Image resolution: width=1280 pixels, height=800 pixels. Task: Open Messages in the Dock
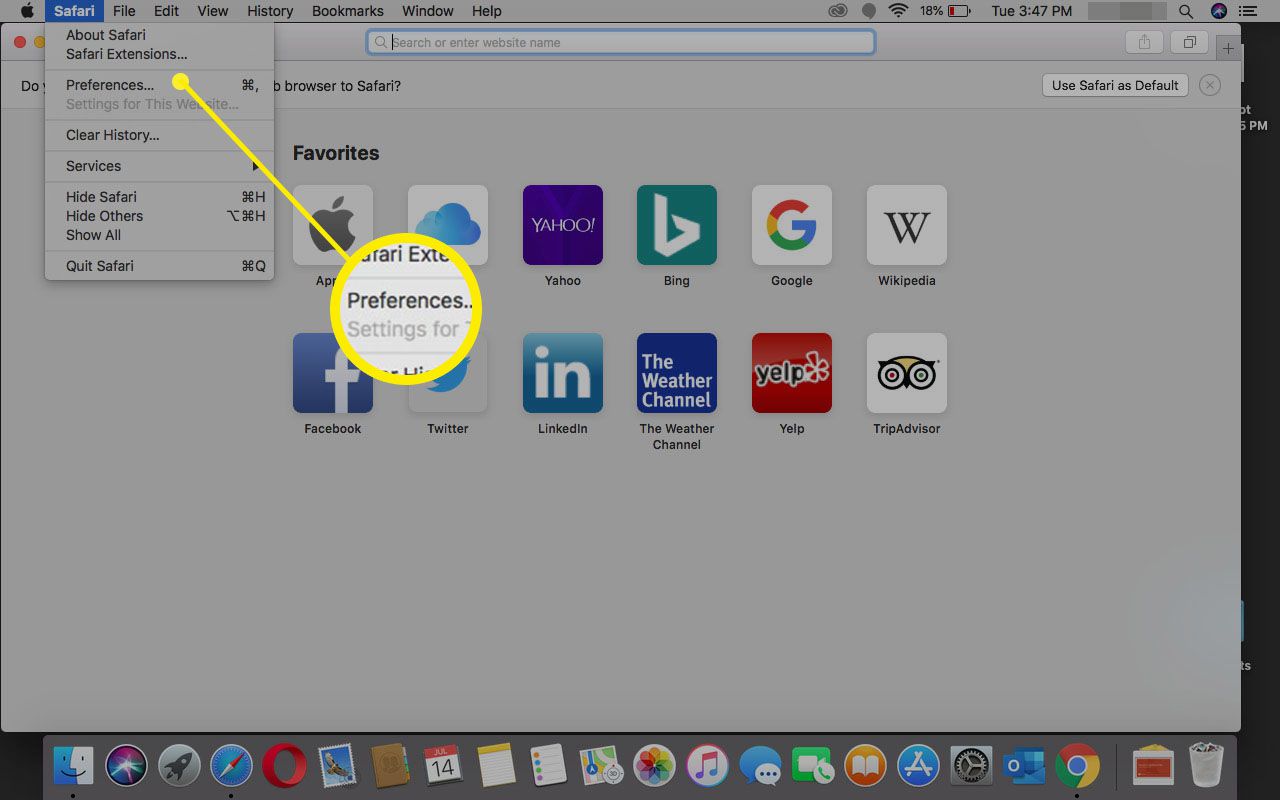pos(761,766)
